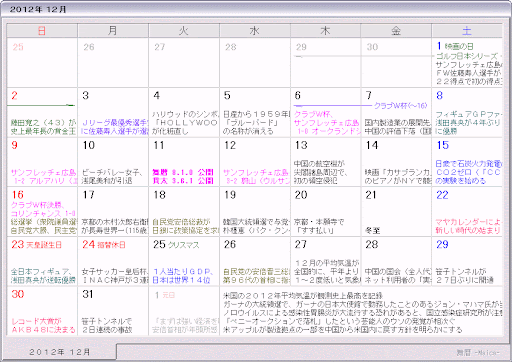Viewport: 512px width, 362px height.
Task: Click the December 16 クラブW杯決勝 entry
Action: 43,209
